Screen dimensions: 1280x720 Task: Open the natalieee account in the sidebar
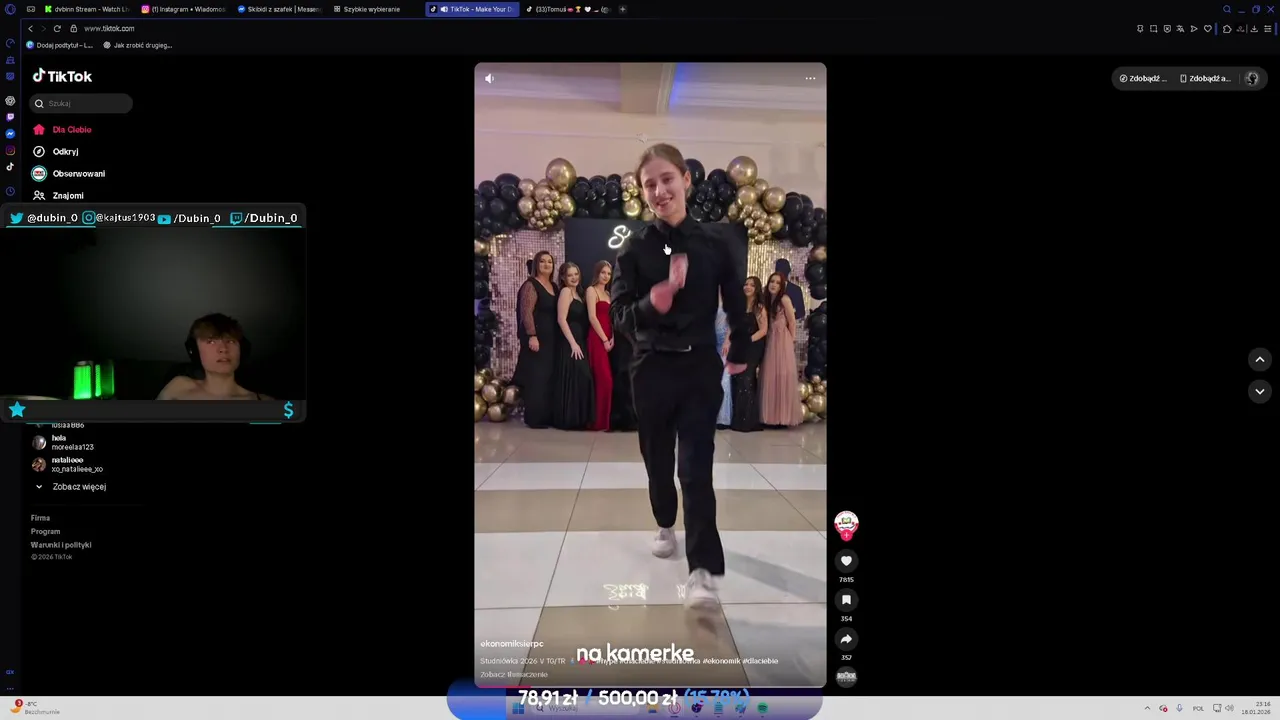tap(68, 464)
